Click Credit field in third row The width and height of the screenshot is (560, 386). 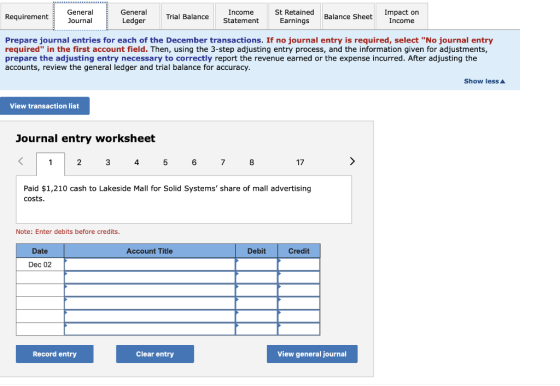(299, 290)
